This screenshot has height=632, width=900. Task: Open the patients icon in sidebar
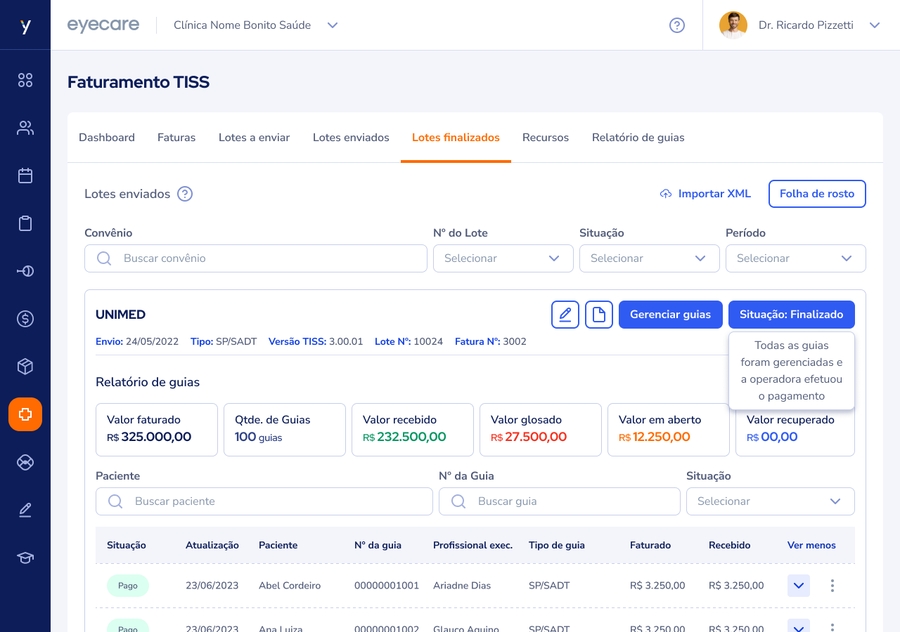coord(25,128)
